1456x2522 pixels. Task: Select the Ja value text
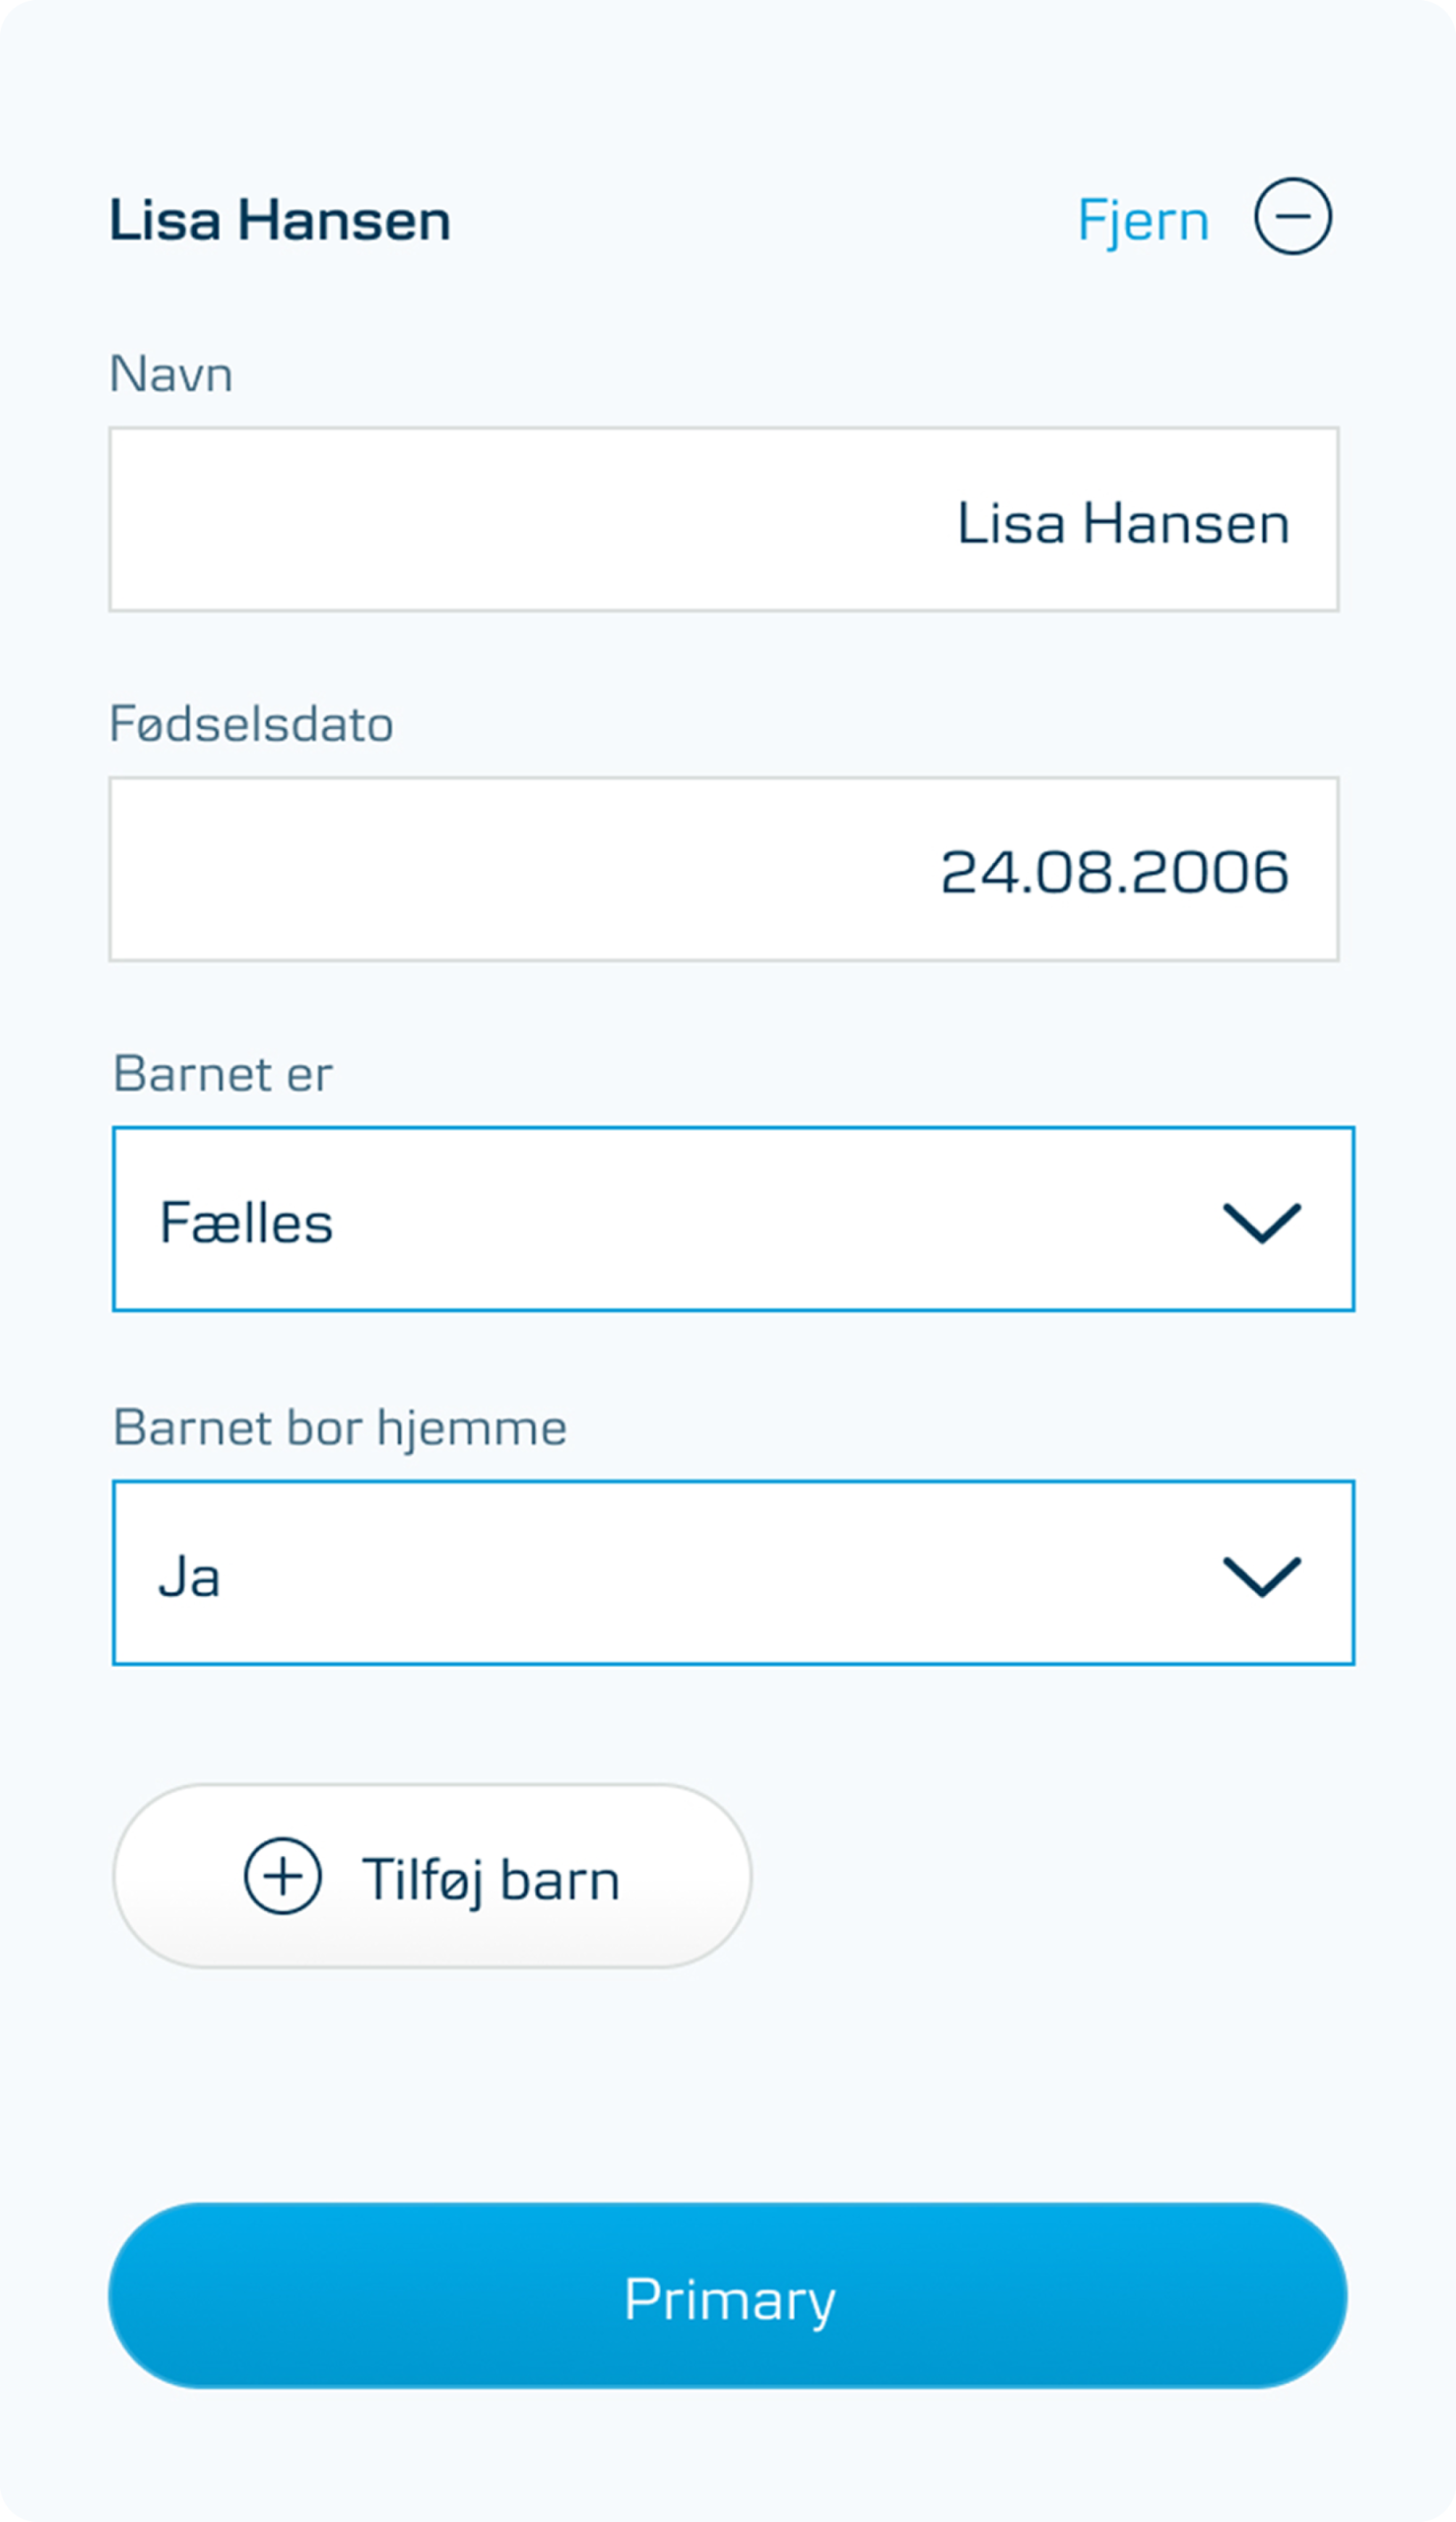point(189,1577)
